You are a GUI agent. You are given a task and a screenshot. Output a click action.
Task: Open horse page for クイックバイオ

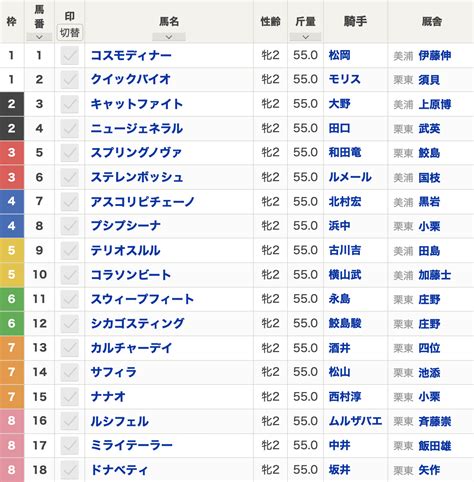click(131, 80)
